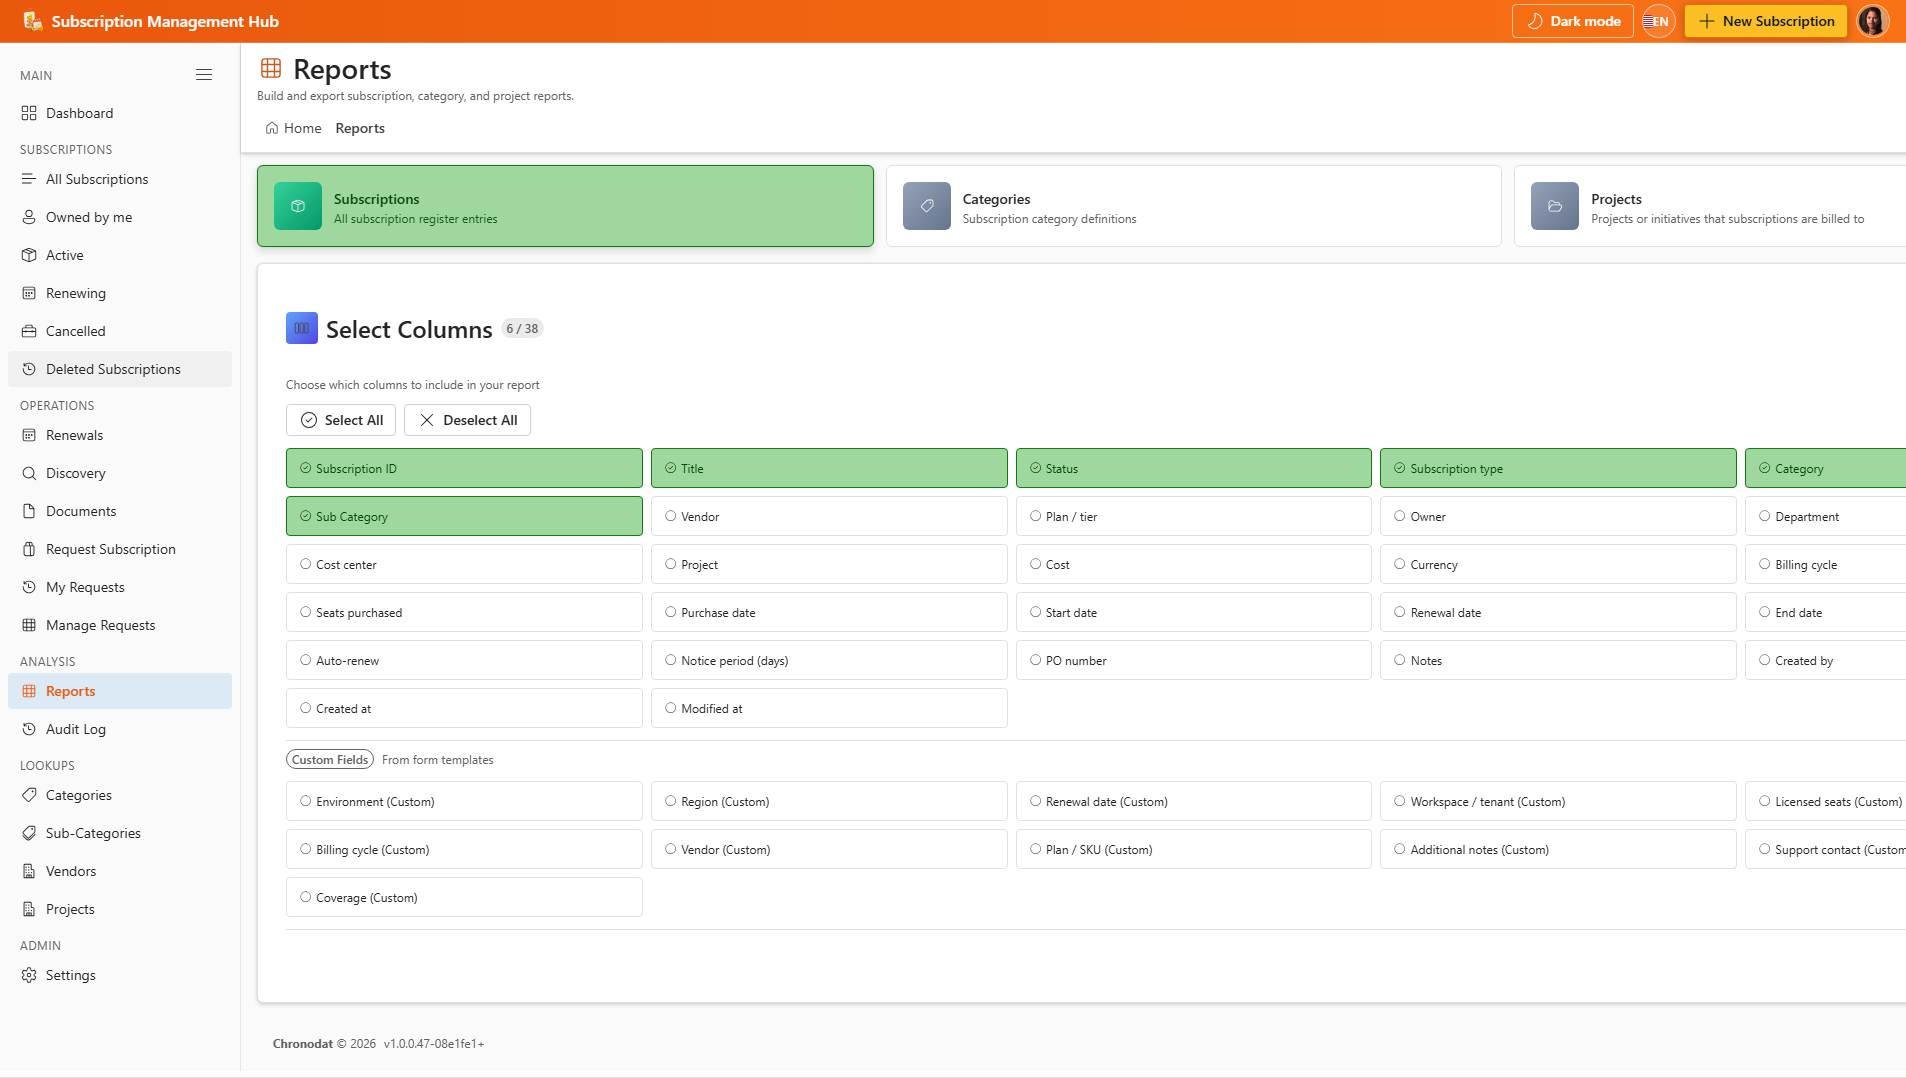
Task: Open Renewals in sidebar menu
Action: point(120,435)
